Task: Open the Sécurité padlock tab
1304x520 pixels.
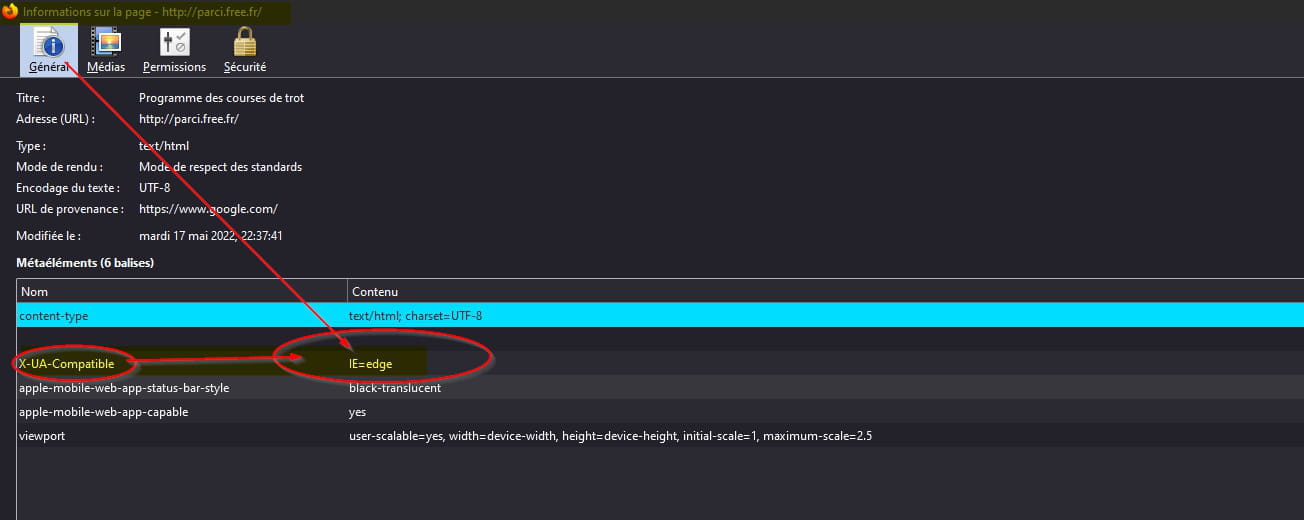Action: pyautogui.click(x=245, y=50)
